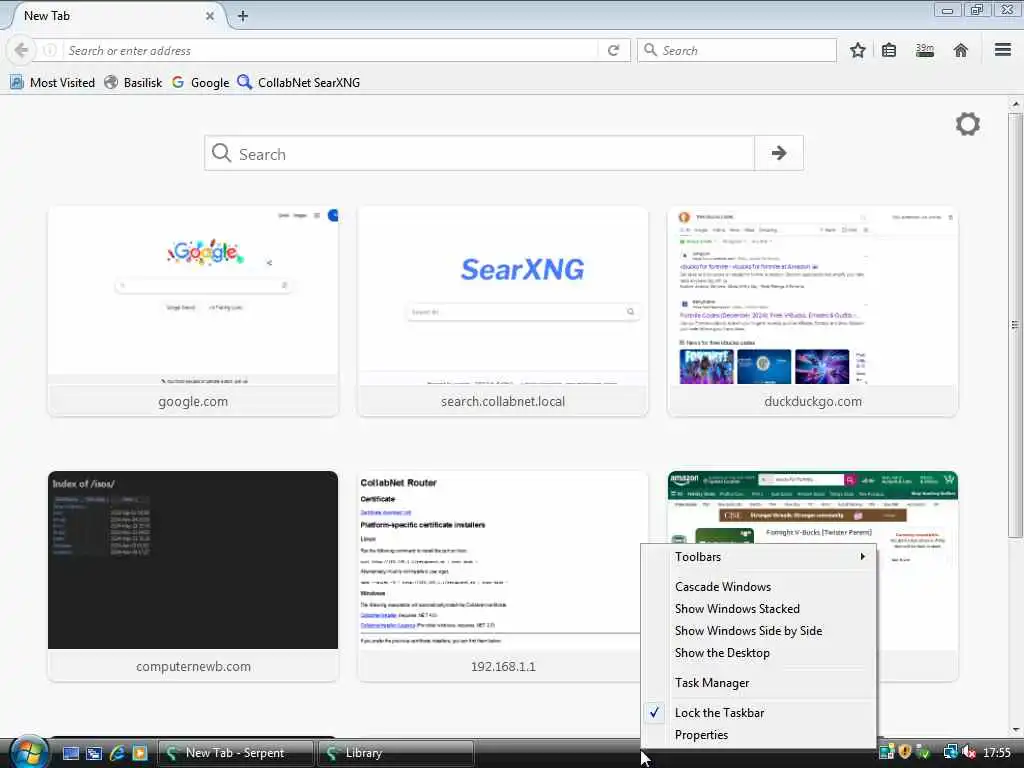
Task: Choose Cascade Windows from context menu
Action: [759, 586]
